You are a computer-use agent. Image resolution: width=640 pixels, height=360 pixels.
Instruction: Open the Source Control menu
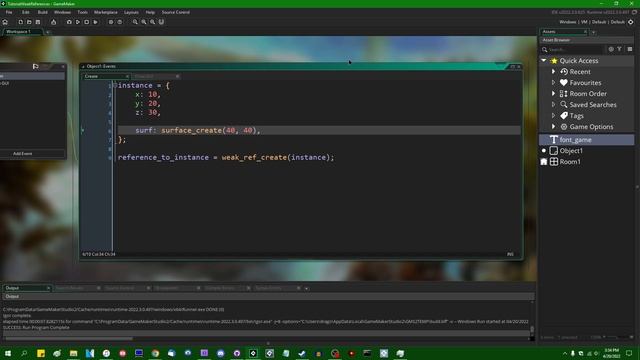pyautogui.click(x=176, y=12)
